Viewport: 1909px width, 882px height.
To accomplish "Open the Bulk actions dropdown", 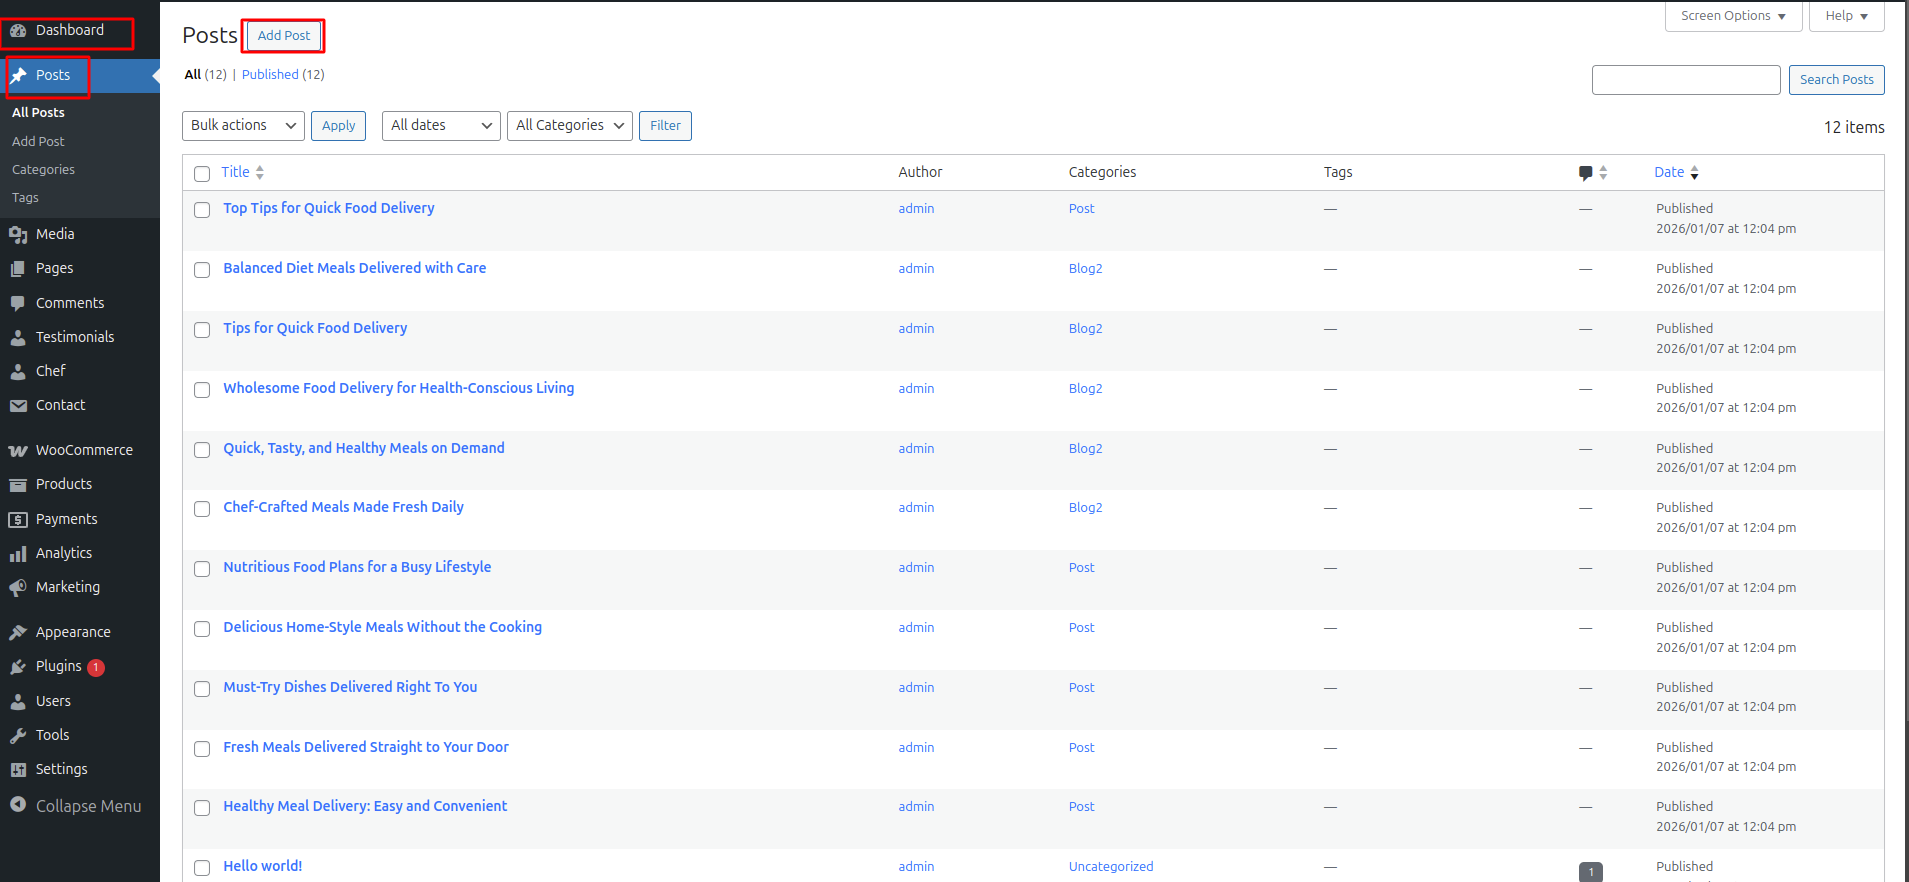I will 243,126.
